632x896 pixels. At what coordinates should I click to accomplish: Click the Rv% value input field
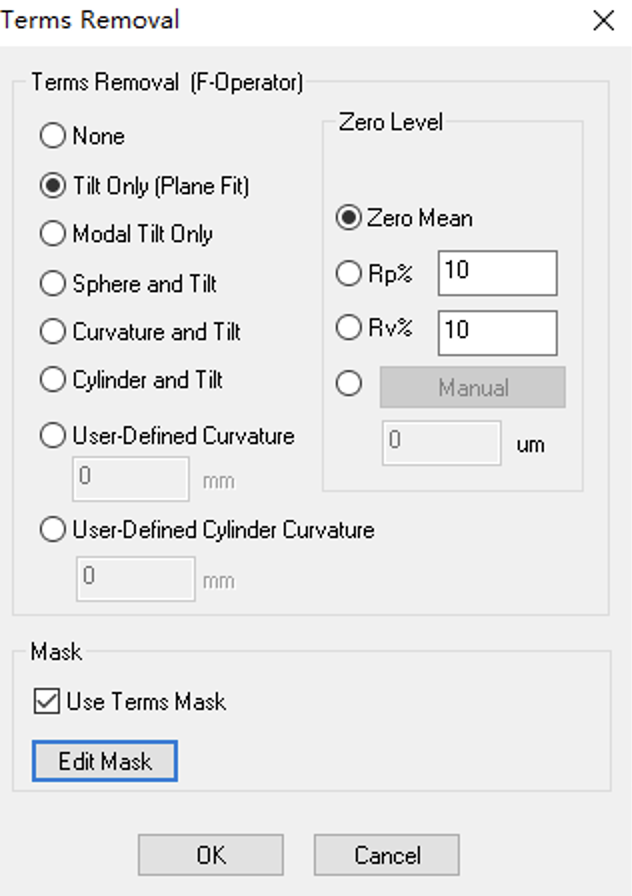[497, 332]
